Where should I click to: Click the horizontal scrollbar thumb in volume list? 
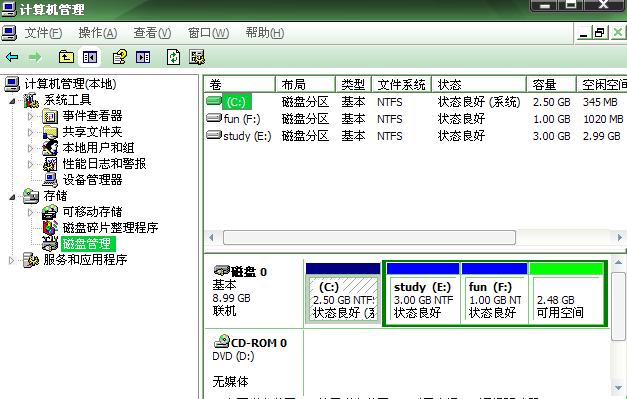click(369, 237)
